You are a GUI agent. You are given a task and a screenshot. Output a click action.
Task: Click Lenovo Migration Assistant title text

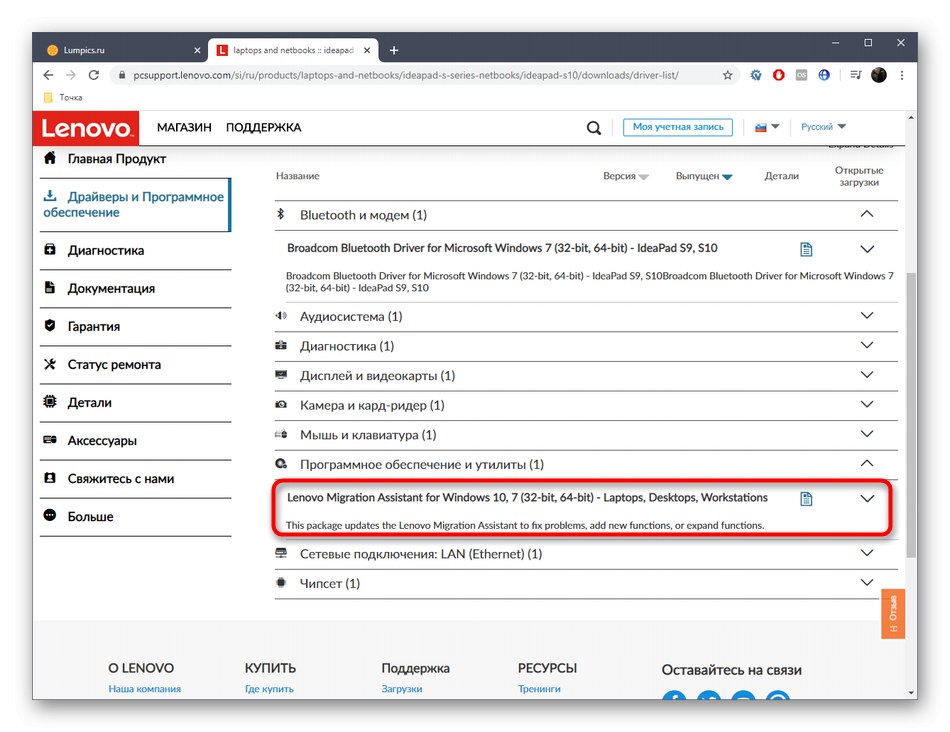(527, 497)
